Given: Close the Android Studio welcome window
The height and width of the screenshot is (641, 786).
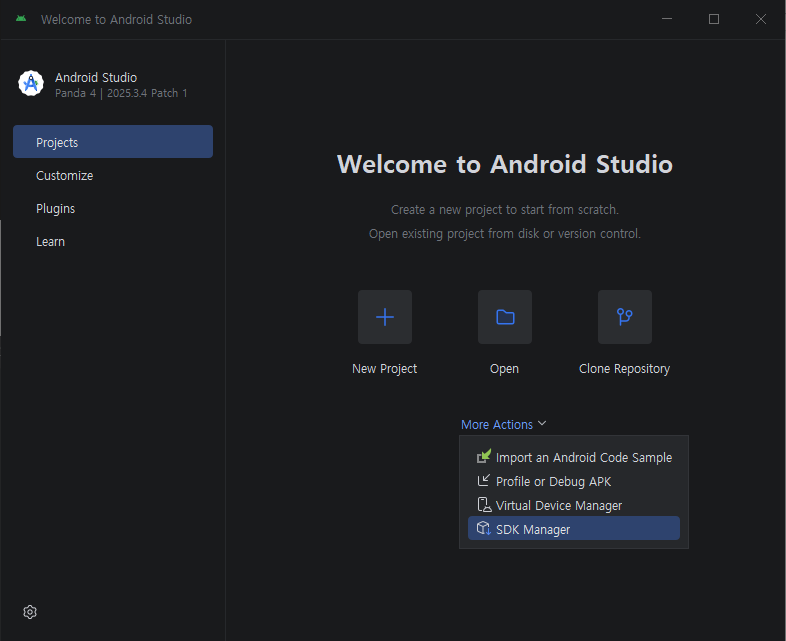Looking at the screenshot, I should 760,19.
